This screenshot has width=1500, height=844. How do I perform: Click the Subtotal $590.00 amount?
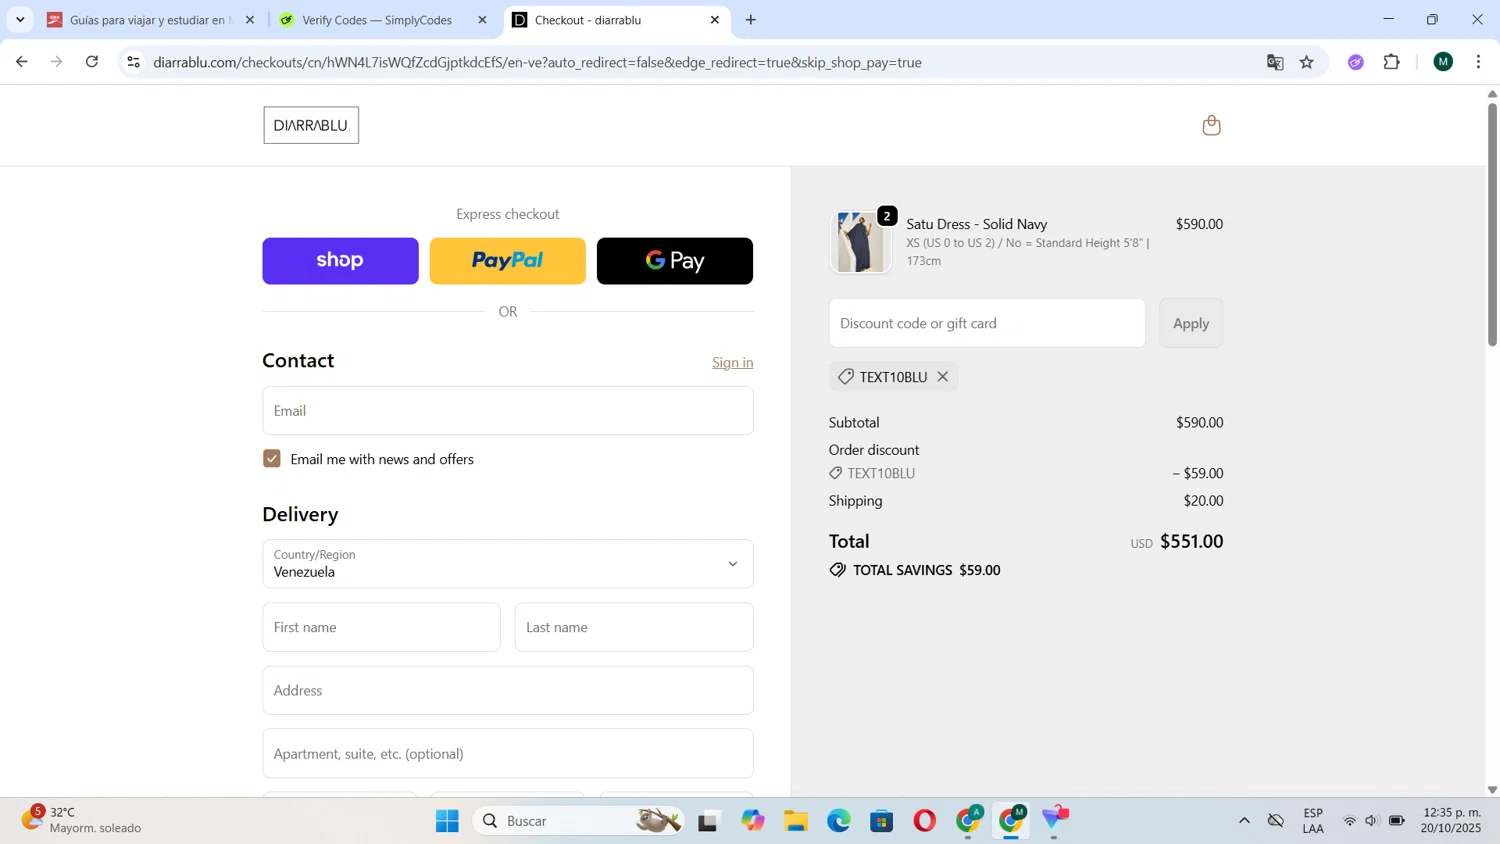pyautogui.click(x=1199, y=423)
